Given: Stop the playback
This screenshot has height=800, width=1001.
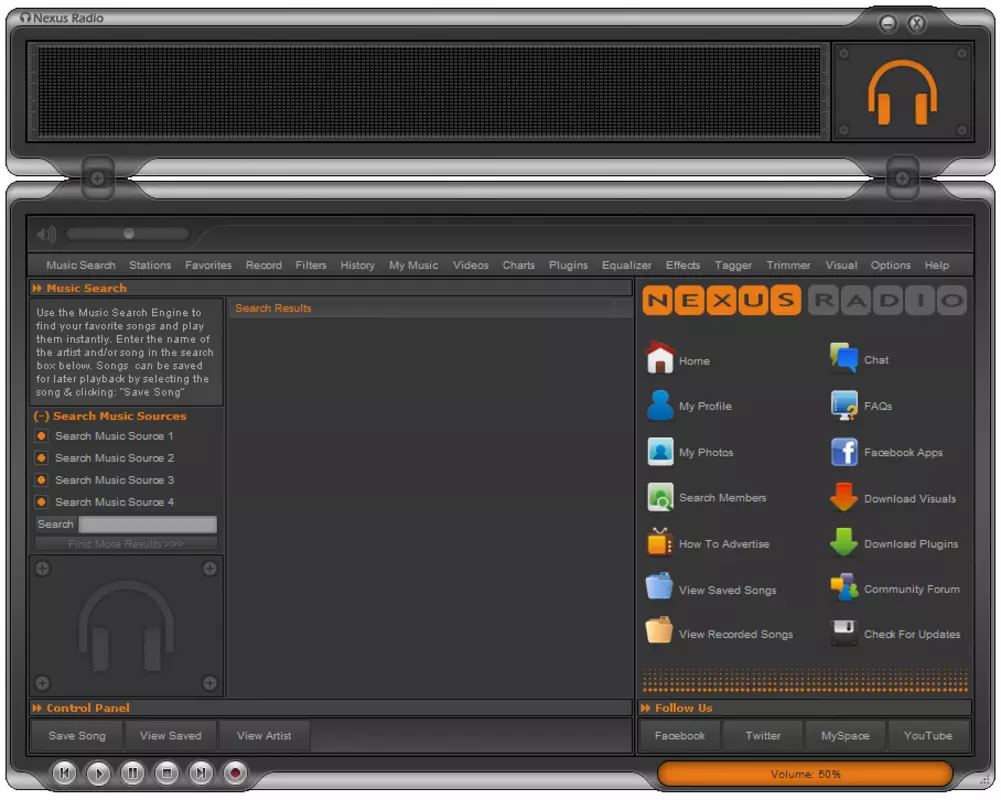Looking at the screenshot, I should 167,773.
